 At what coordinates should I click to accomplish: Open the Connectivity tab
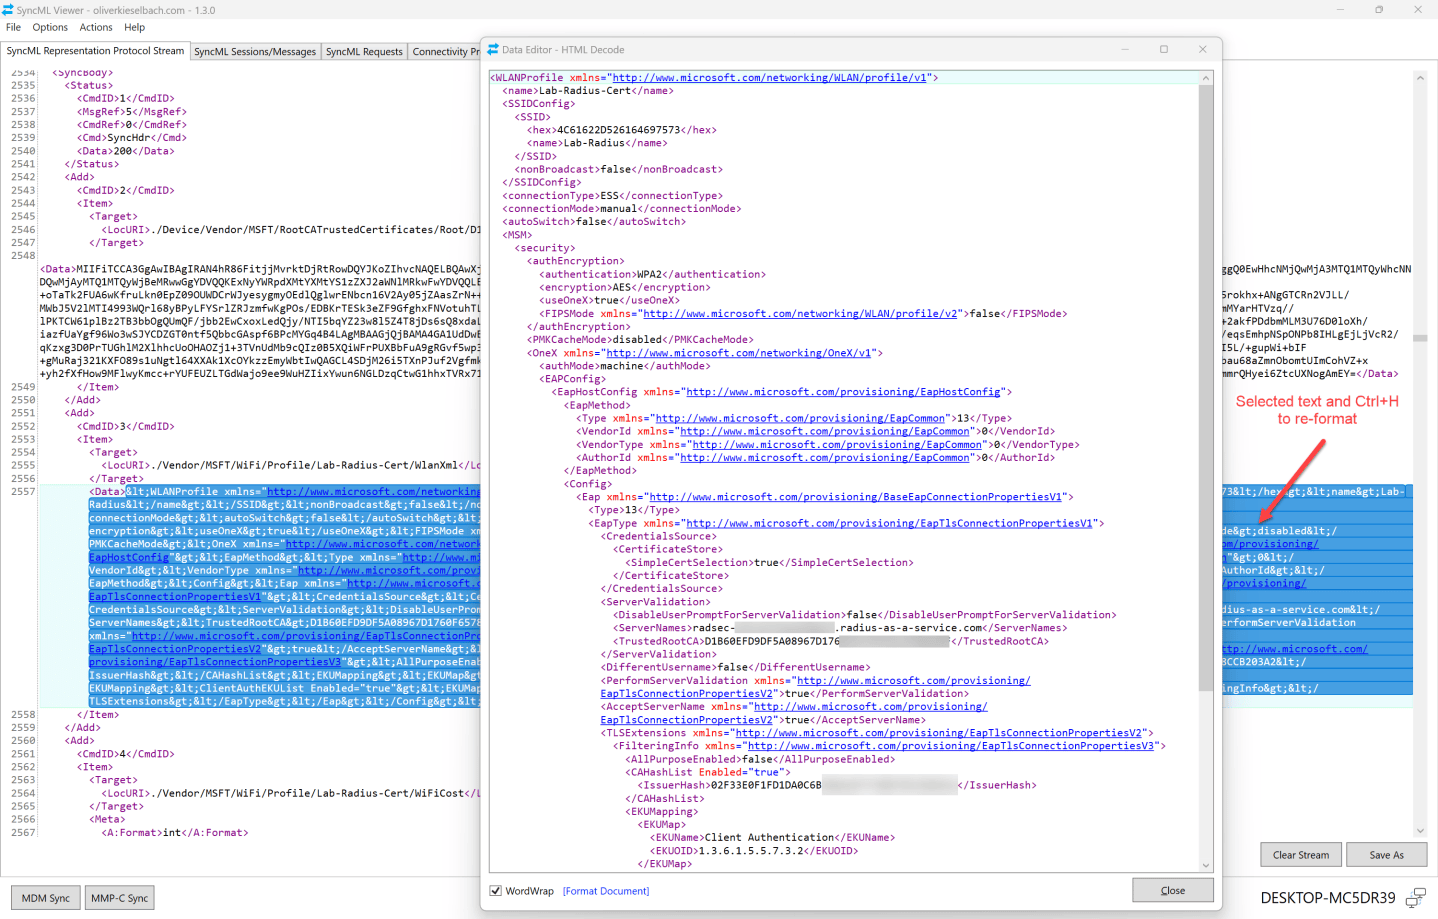pyautogui.click(x=444, y=52)
